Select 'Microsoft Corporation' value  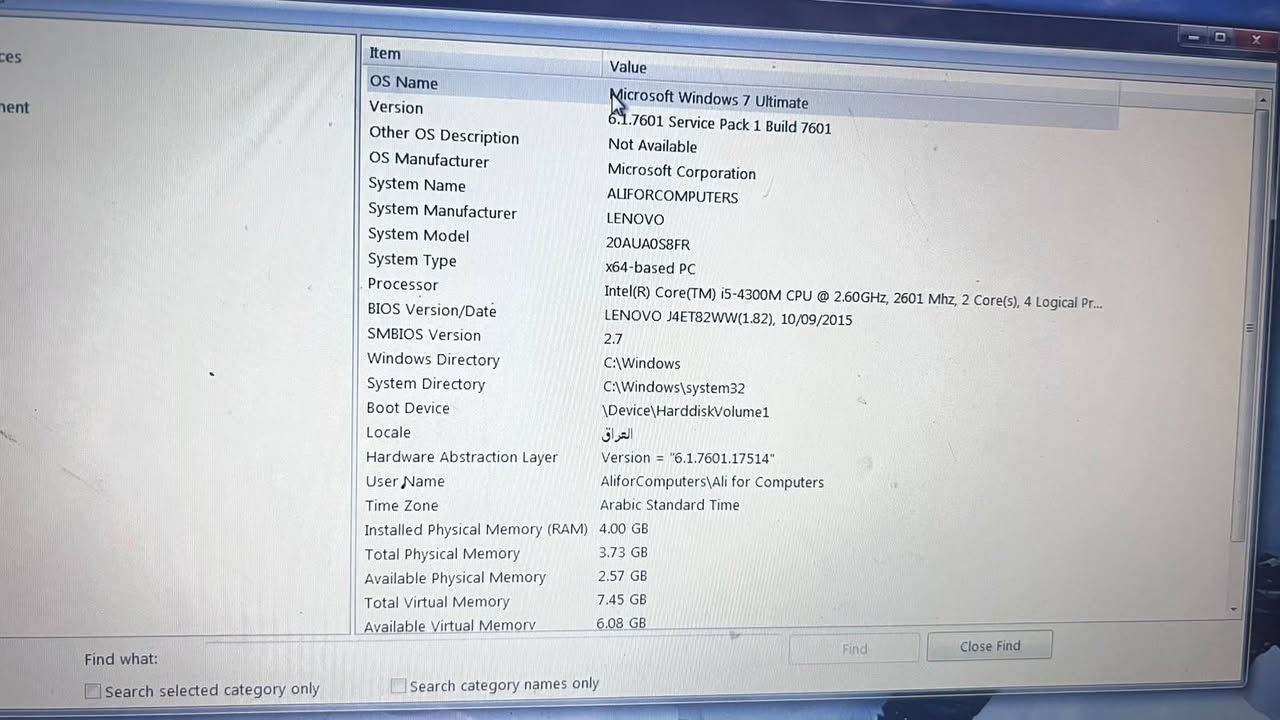point(682,172)
